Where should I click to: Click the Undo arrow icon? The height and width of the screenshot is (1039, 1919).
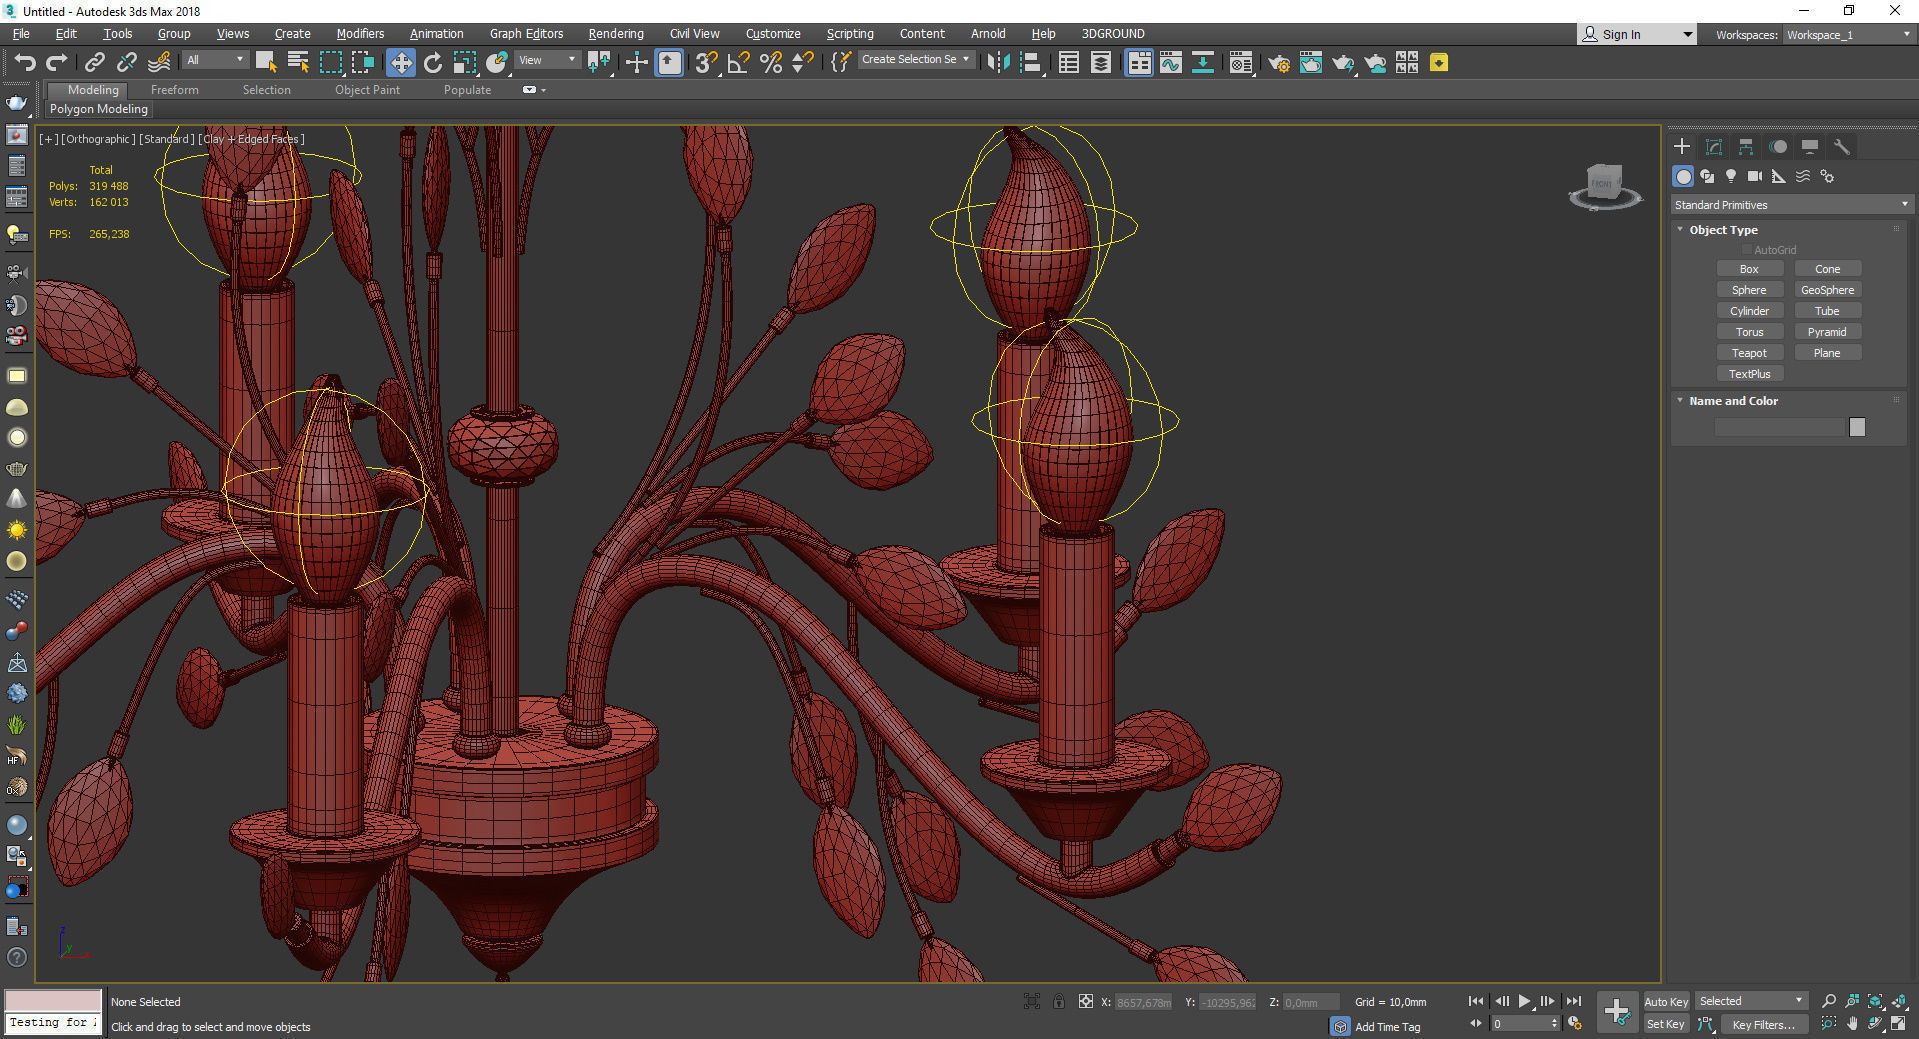pos(25,62)
